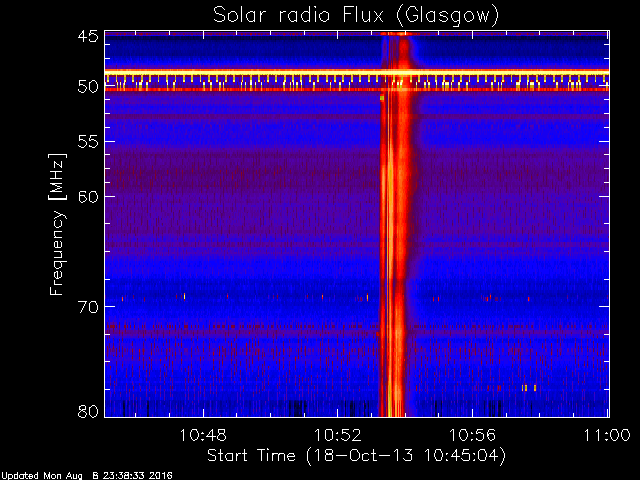Click the plot title "Solar radio Flux (Glasgow)"
Image resolution: width=640 pixels, height=480 pixels.
click(356, 16)
